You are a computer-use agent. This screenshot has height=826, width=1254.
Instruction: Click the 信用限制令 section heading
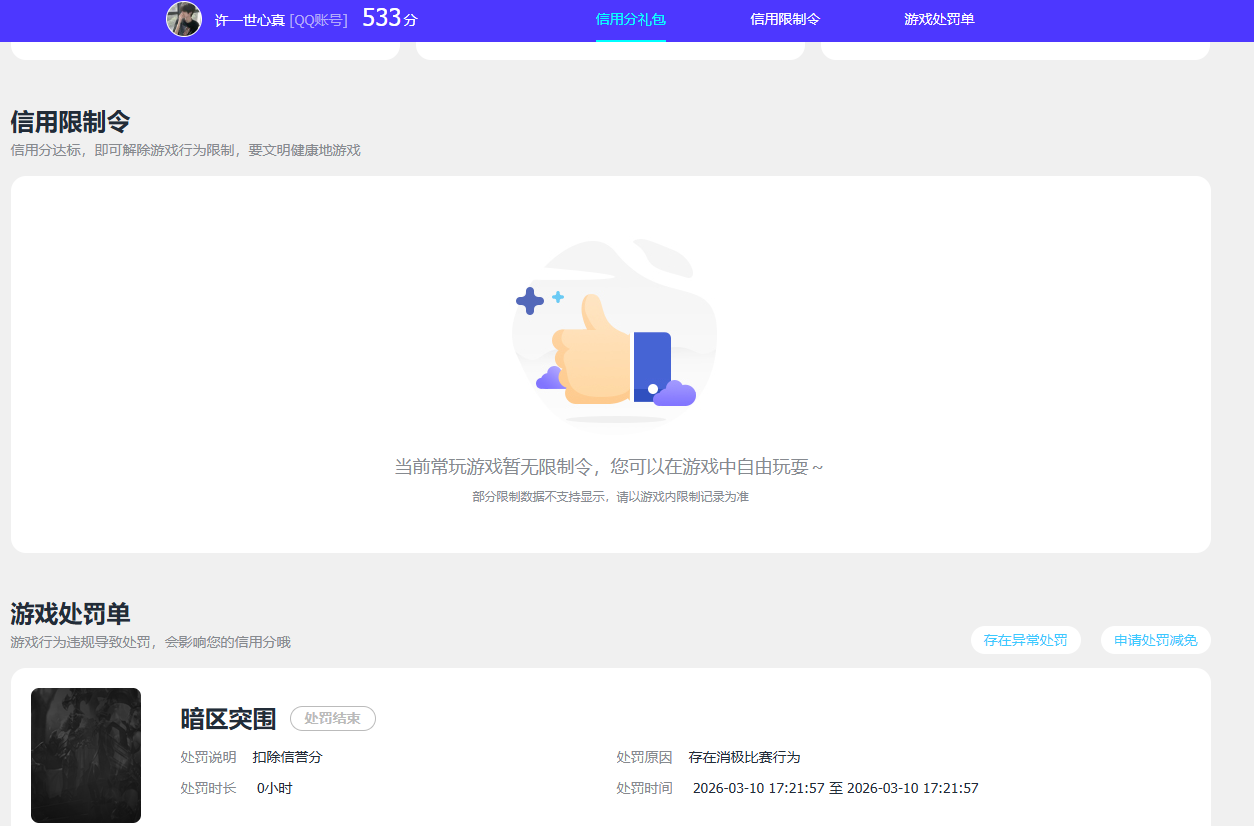70,122
